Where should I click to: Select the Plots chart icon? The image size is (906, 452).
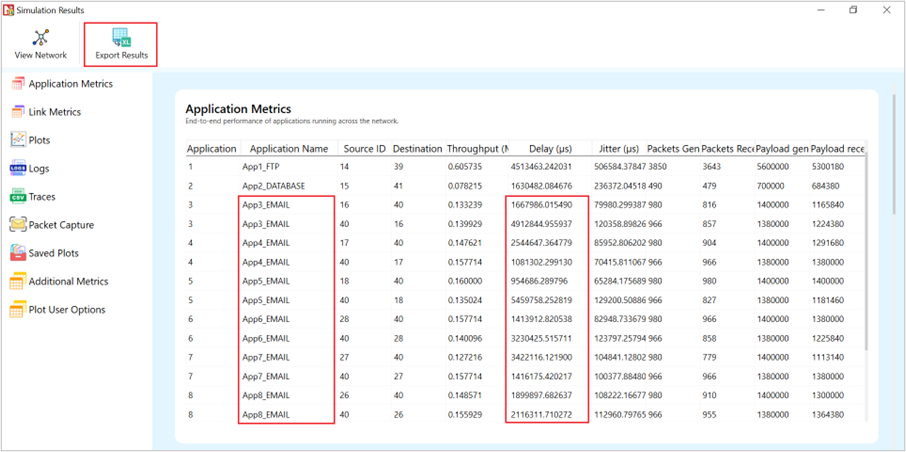pyautogui.click(x=18, y=140)
